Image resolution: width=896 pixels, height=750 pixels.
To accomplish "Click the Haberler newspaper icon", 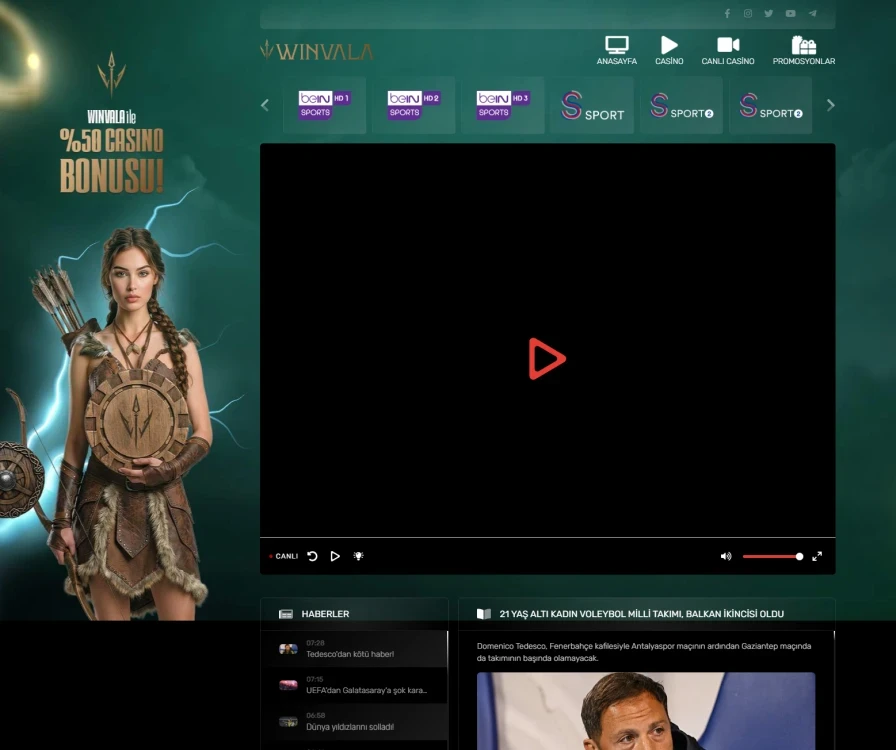I will coord(286,614).
